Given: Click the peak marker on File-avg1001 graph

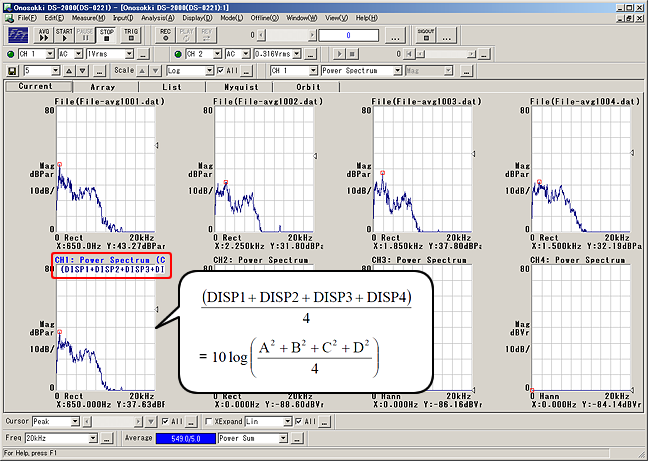Looking at the screenshot, I should pos(60,164).
